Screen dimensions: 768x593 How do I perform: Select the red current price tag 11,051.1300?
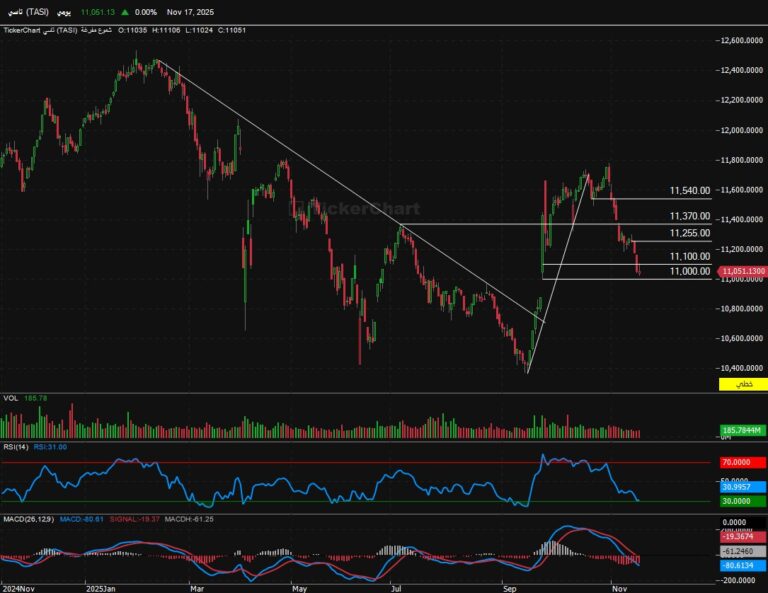pyautogui.click(x=743, y=271)
